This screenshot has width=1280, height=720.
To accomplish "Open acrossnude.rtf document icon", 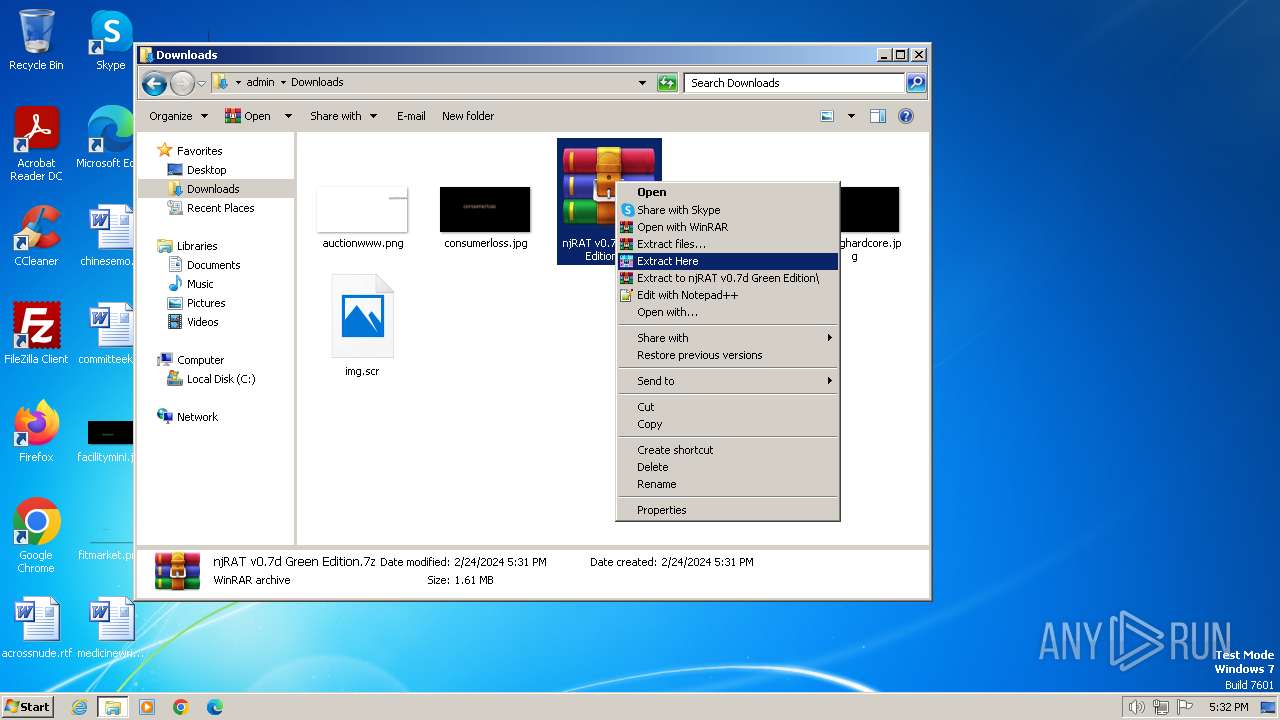I will tap(36, 628).
